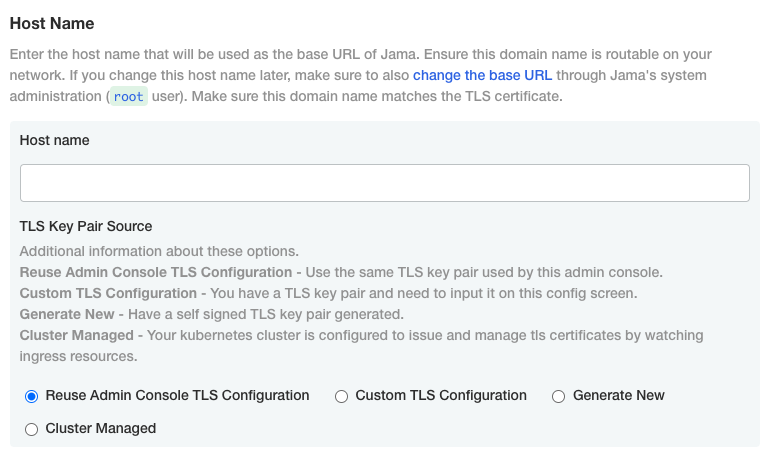The image size is (770, 465).
Task: Click the bold 'Cluster Managed -' description text
Action: pyautogui.click(x=82, y=335)
